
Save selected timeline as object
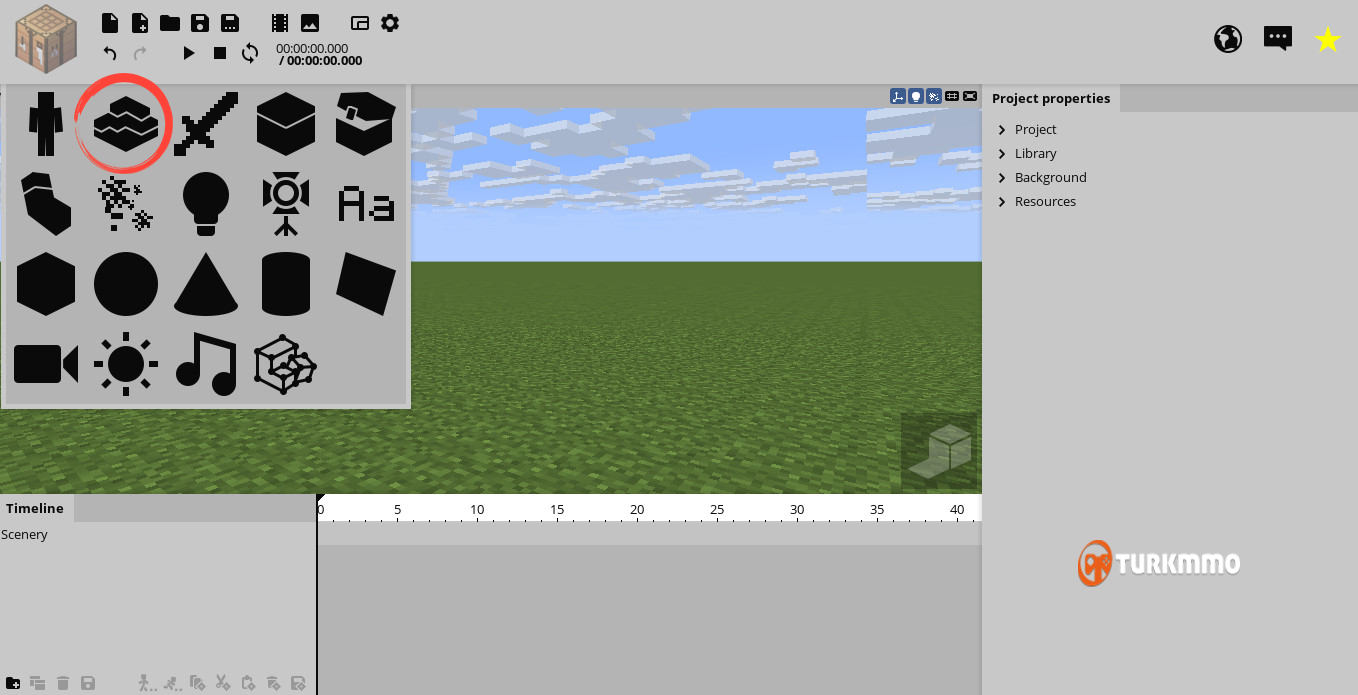(x=88, y=683)
